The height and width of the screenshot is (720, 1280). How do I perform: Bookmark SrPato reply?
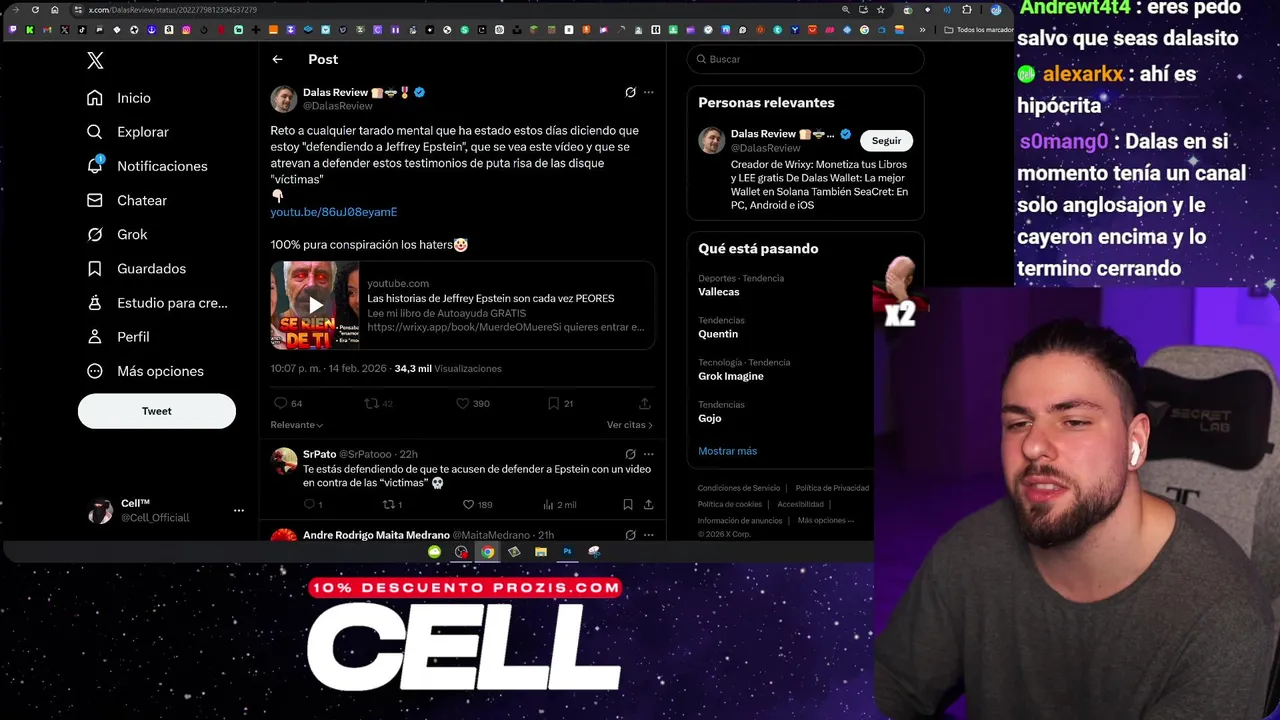click(x=627, y=505)
